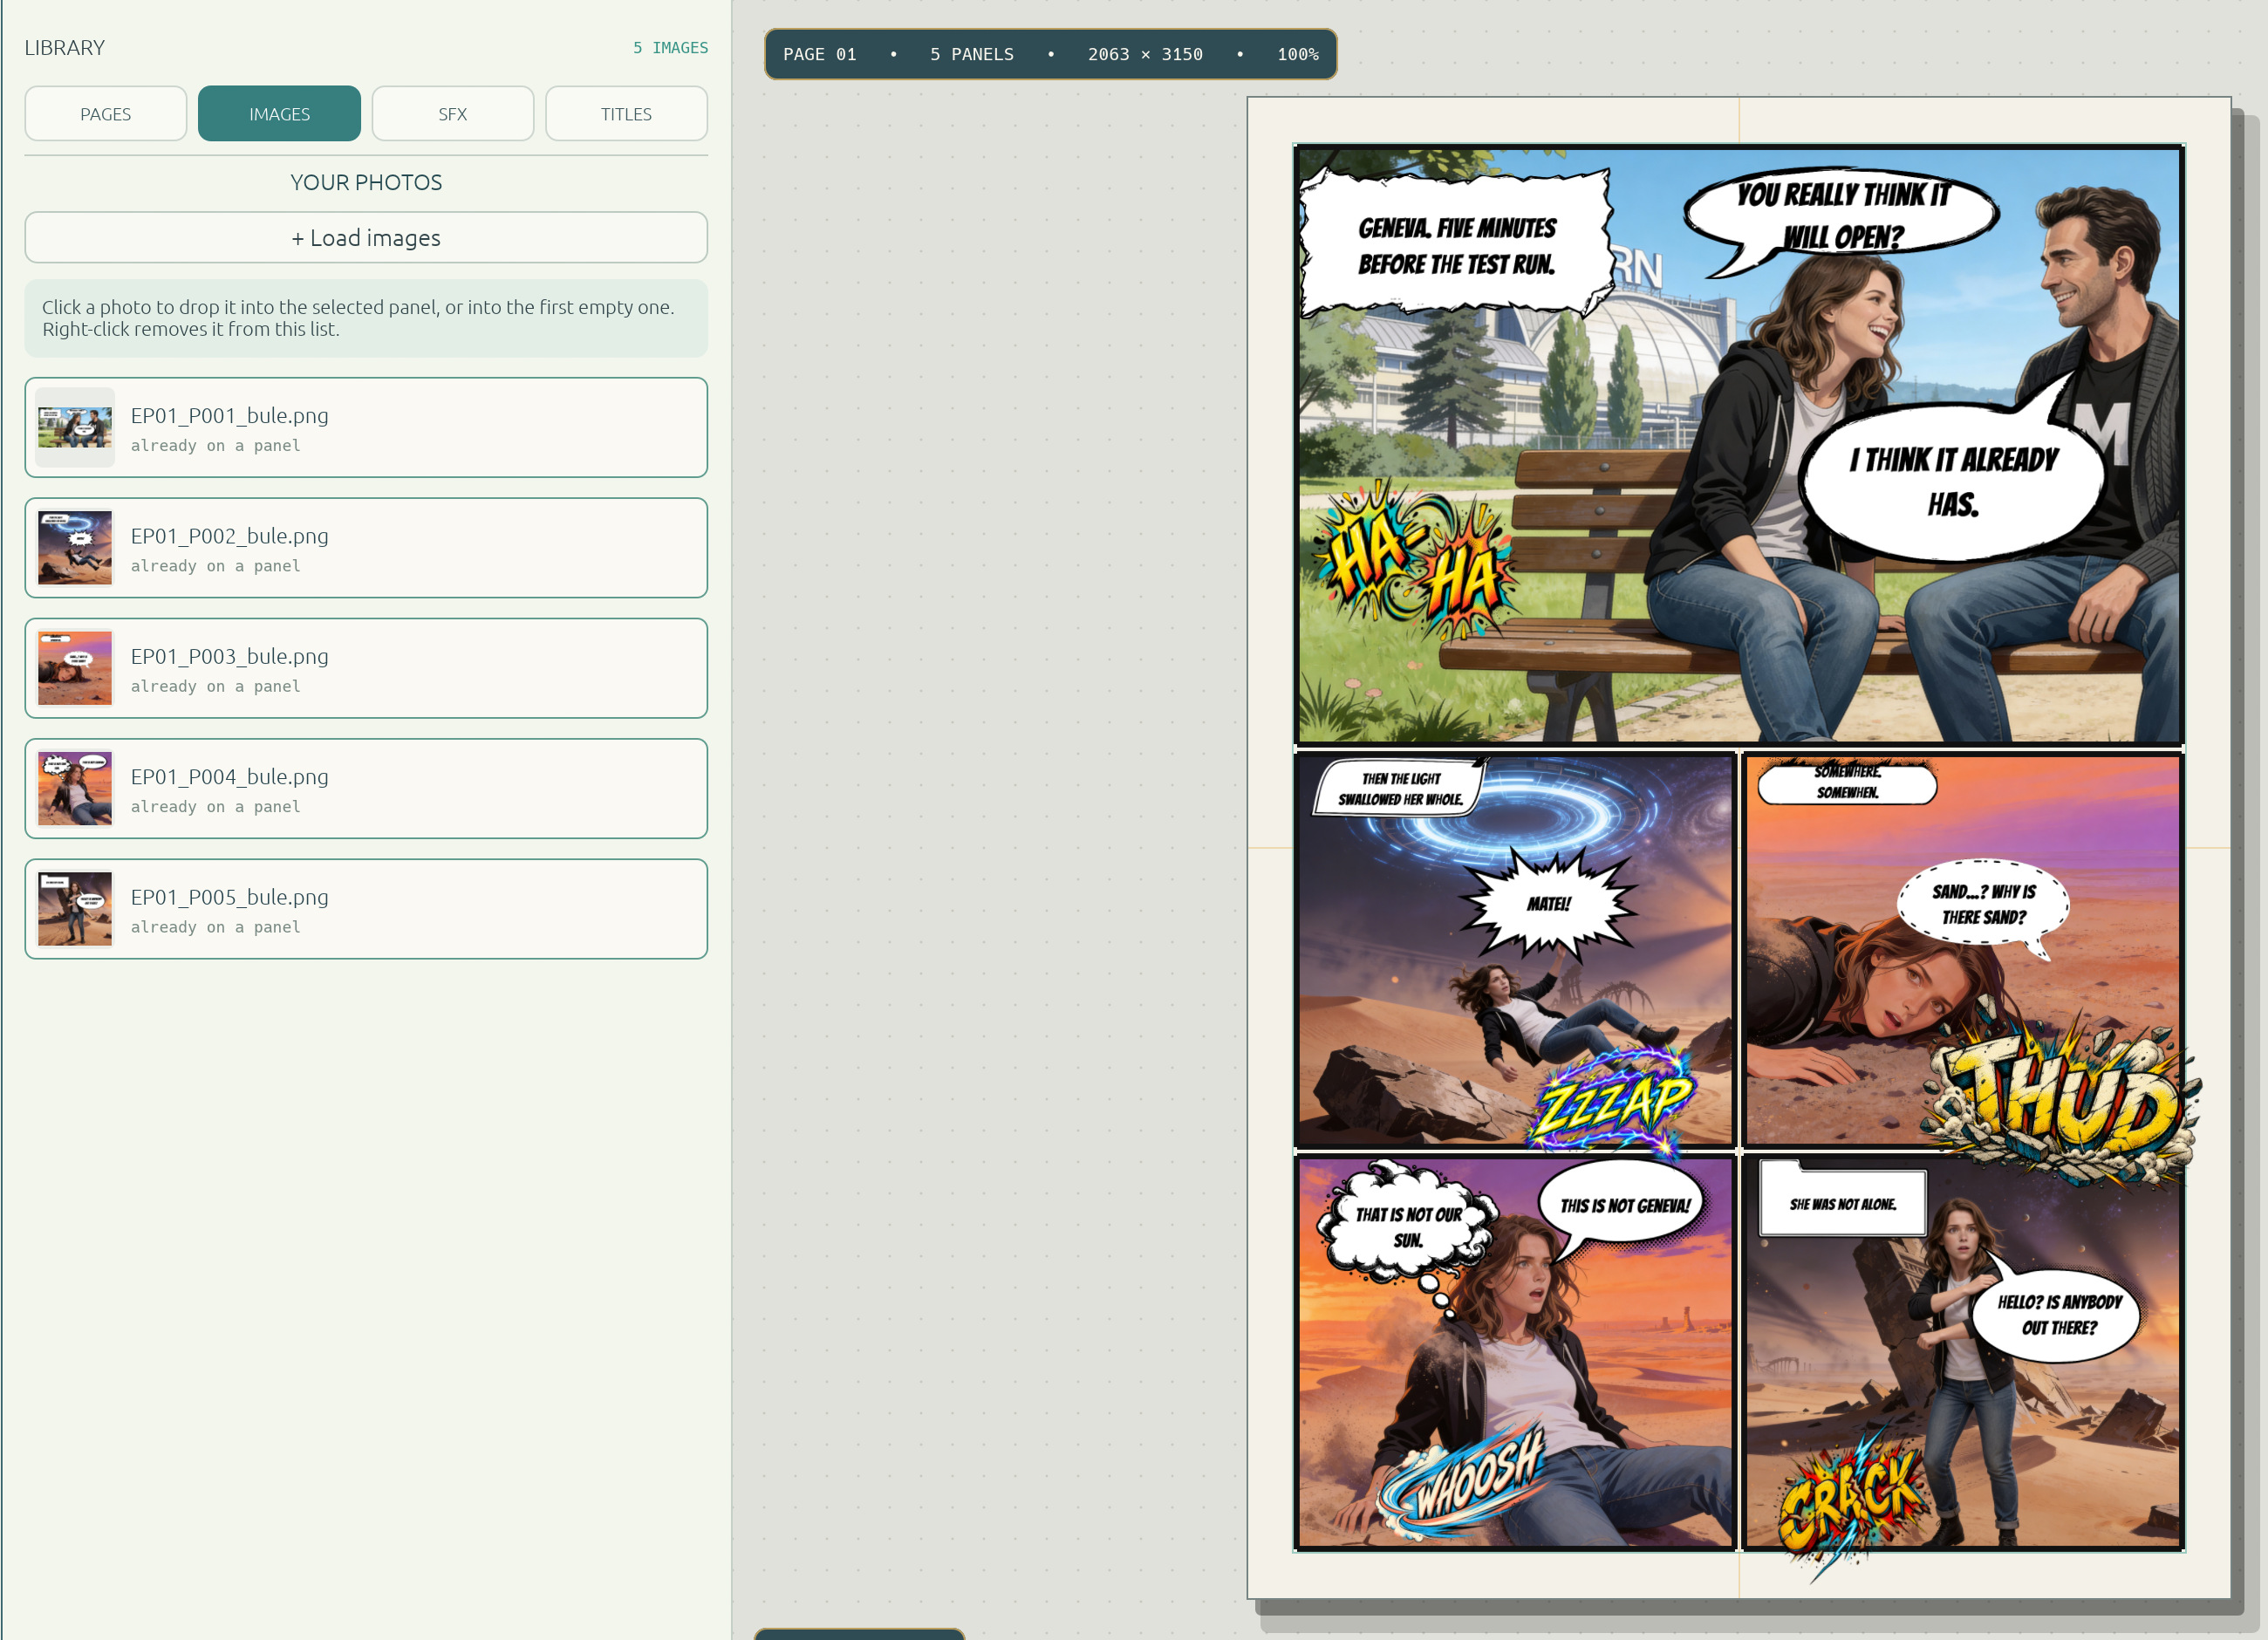Switch to the PAGES tab
The height and width of the screenshot is (1640, 2268).
pos(105,114)
